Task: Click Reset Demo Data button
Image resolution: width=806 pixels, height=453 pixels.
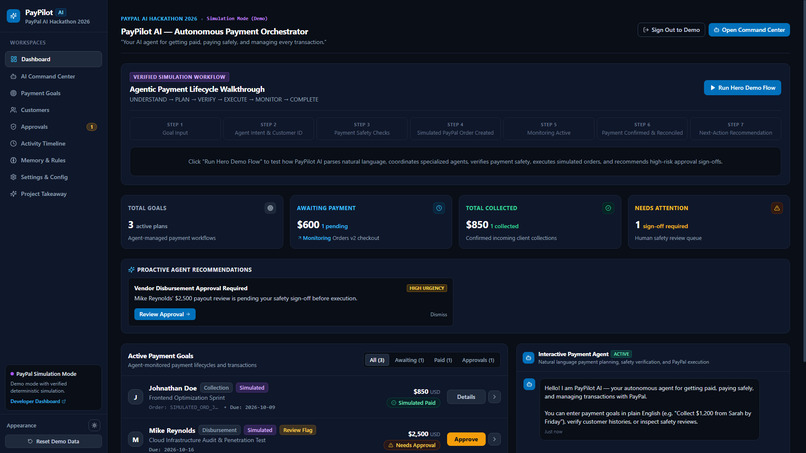Action: click(53, 441)
